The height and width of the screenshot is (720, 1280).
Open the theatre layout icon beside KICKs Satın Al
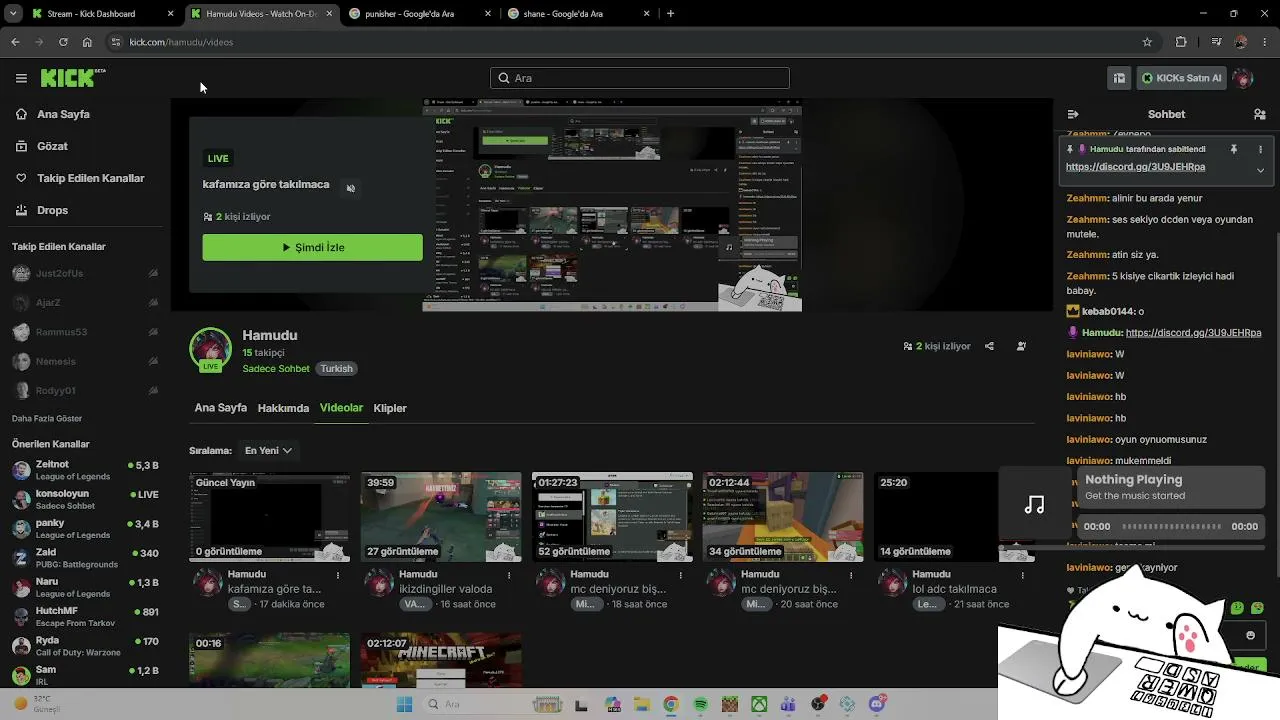pyautogui.click(x=1120, y=78)
